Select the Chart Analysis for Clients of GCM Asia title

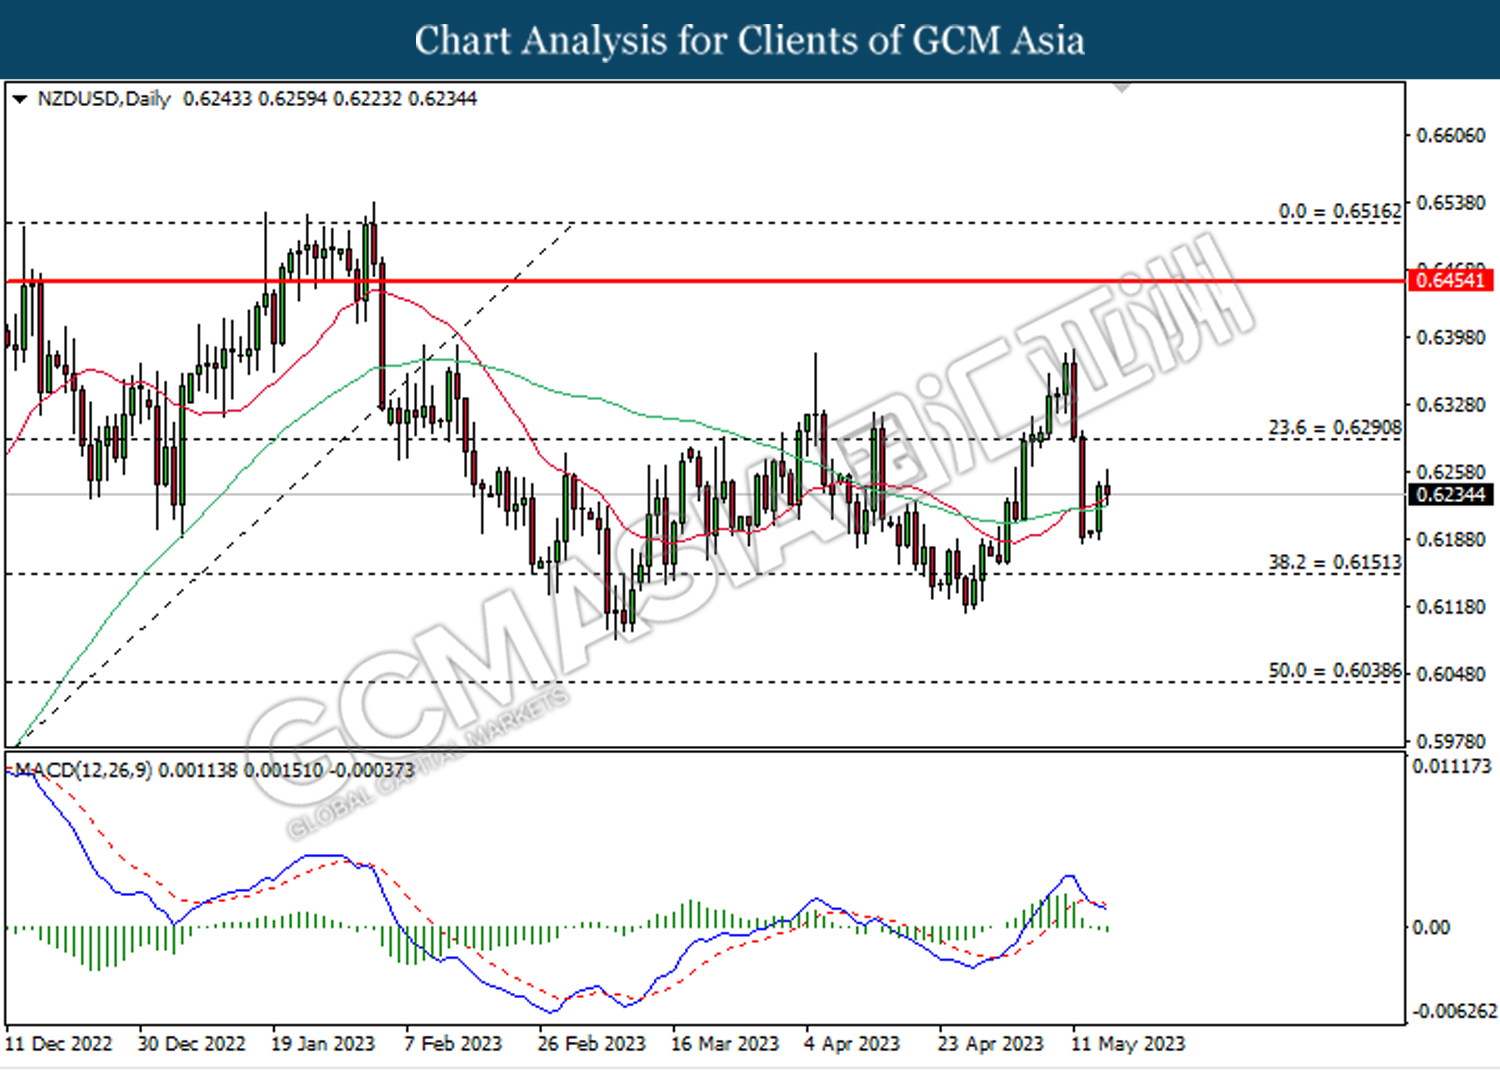[x=750, y=41]
